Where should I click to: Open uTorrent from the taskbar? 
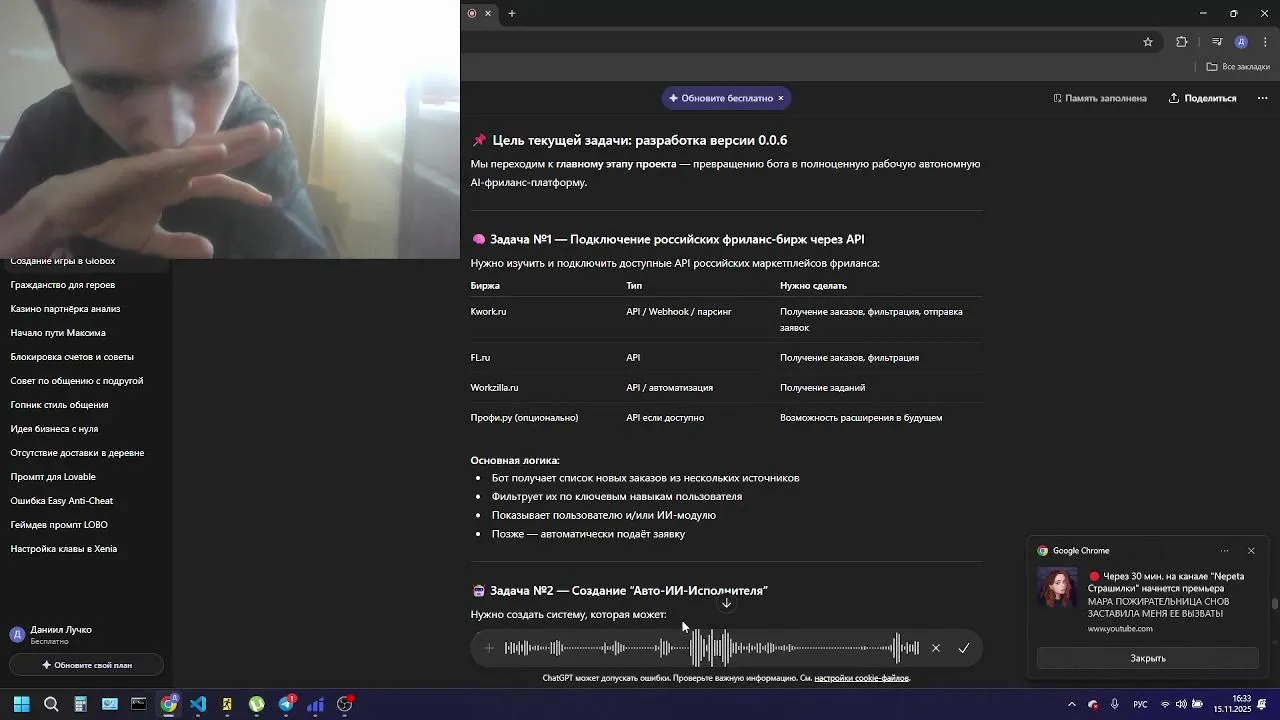[257, 704]
